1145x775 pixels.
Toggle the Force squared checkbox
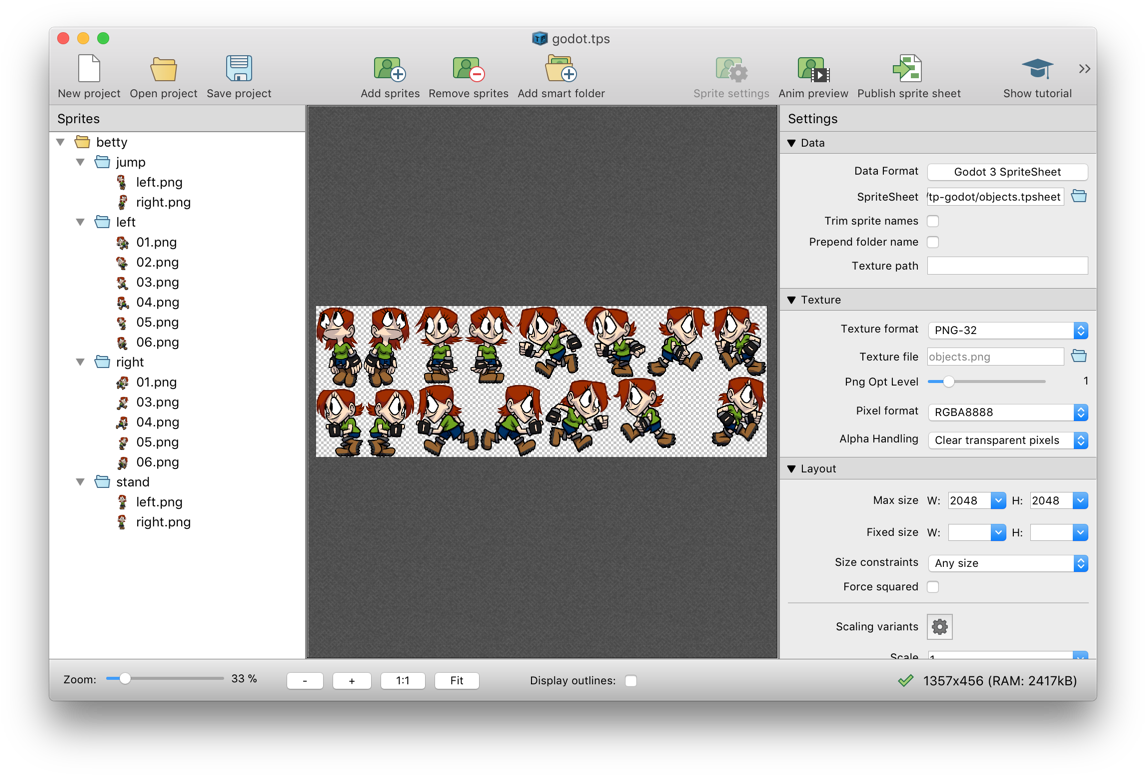933,587
